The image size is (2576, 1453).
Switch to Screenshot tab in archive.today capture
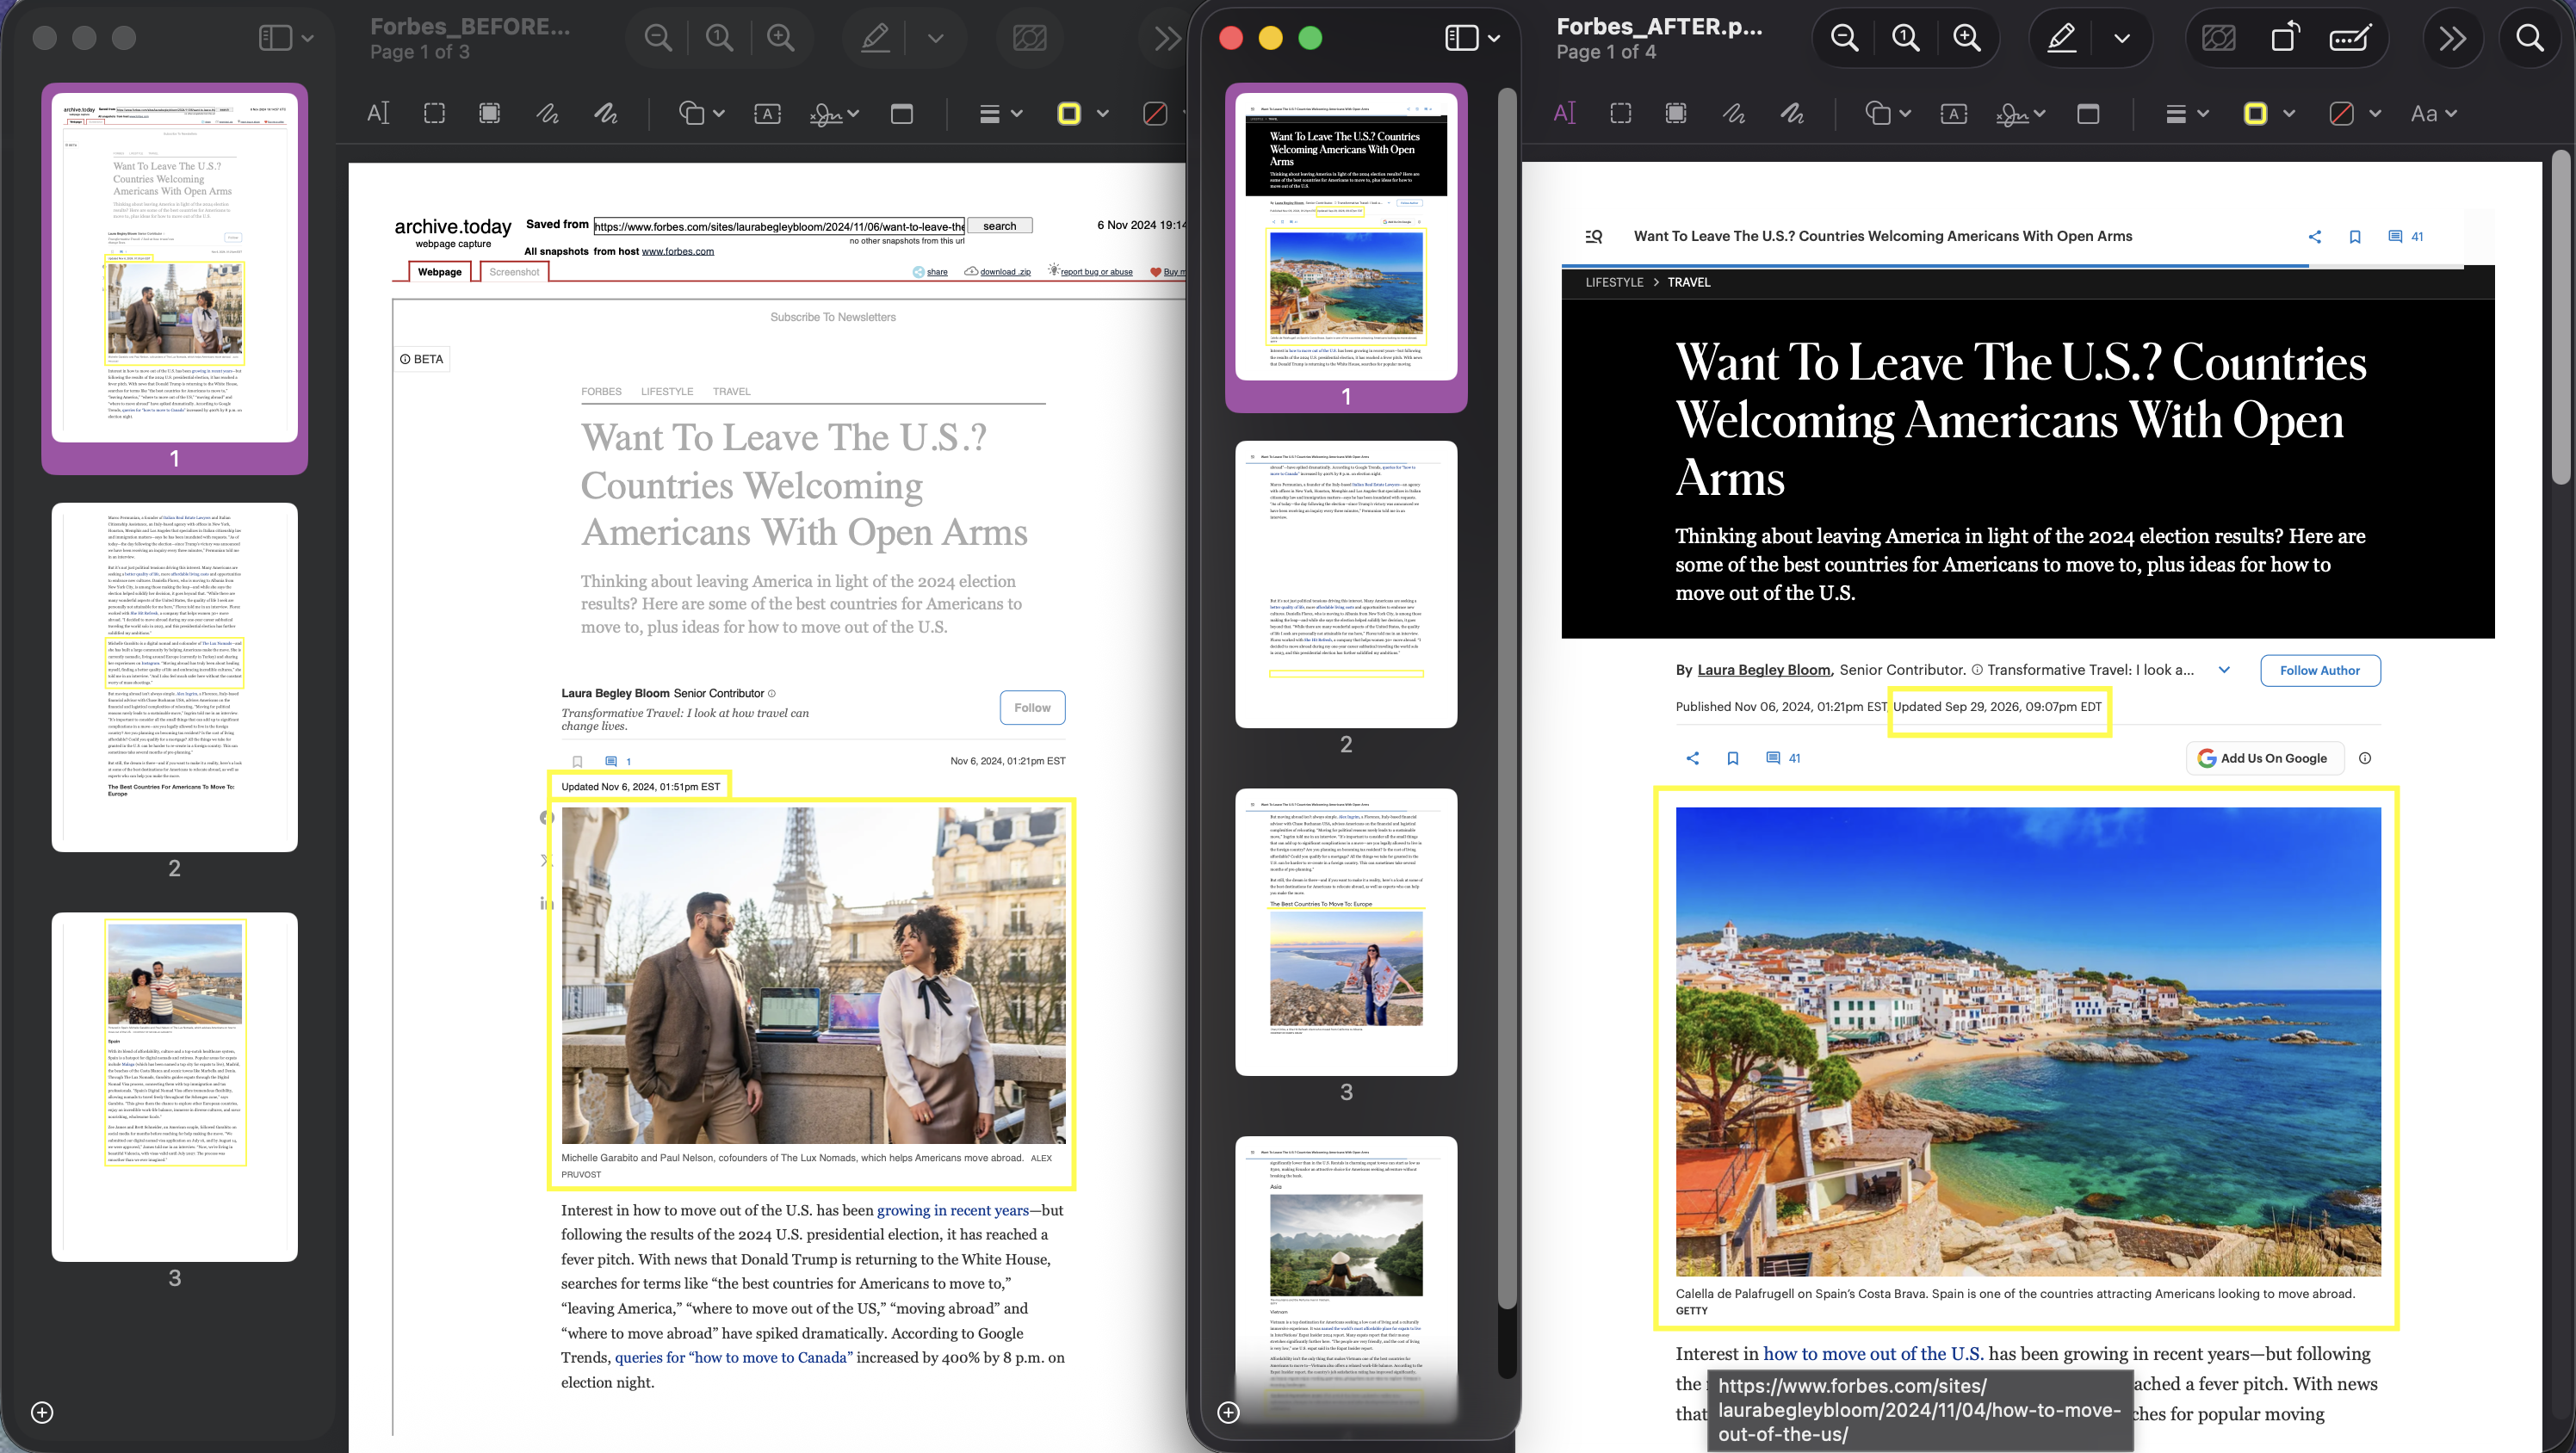coord(514,272)
